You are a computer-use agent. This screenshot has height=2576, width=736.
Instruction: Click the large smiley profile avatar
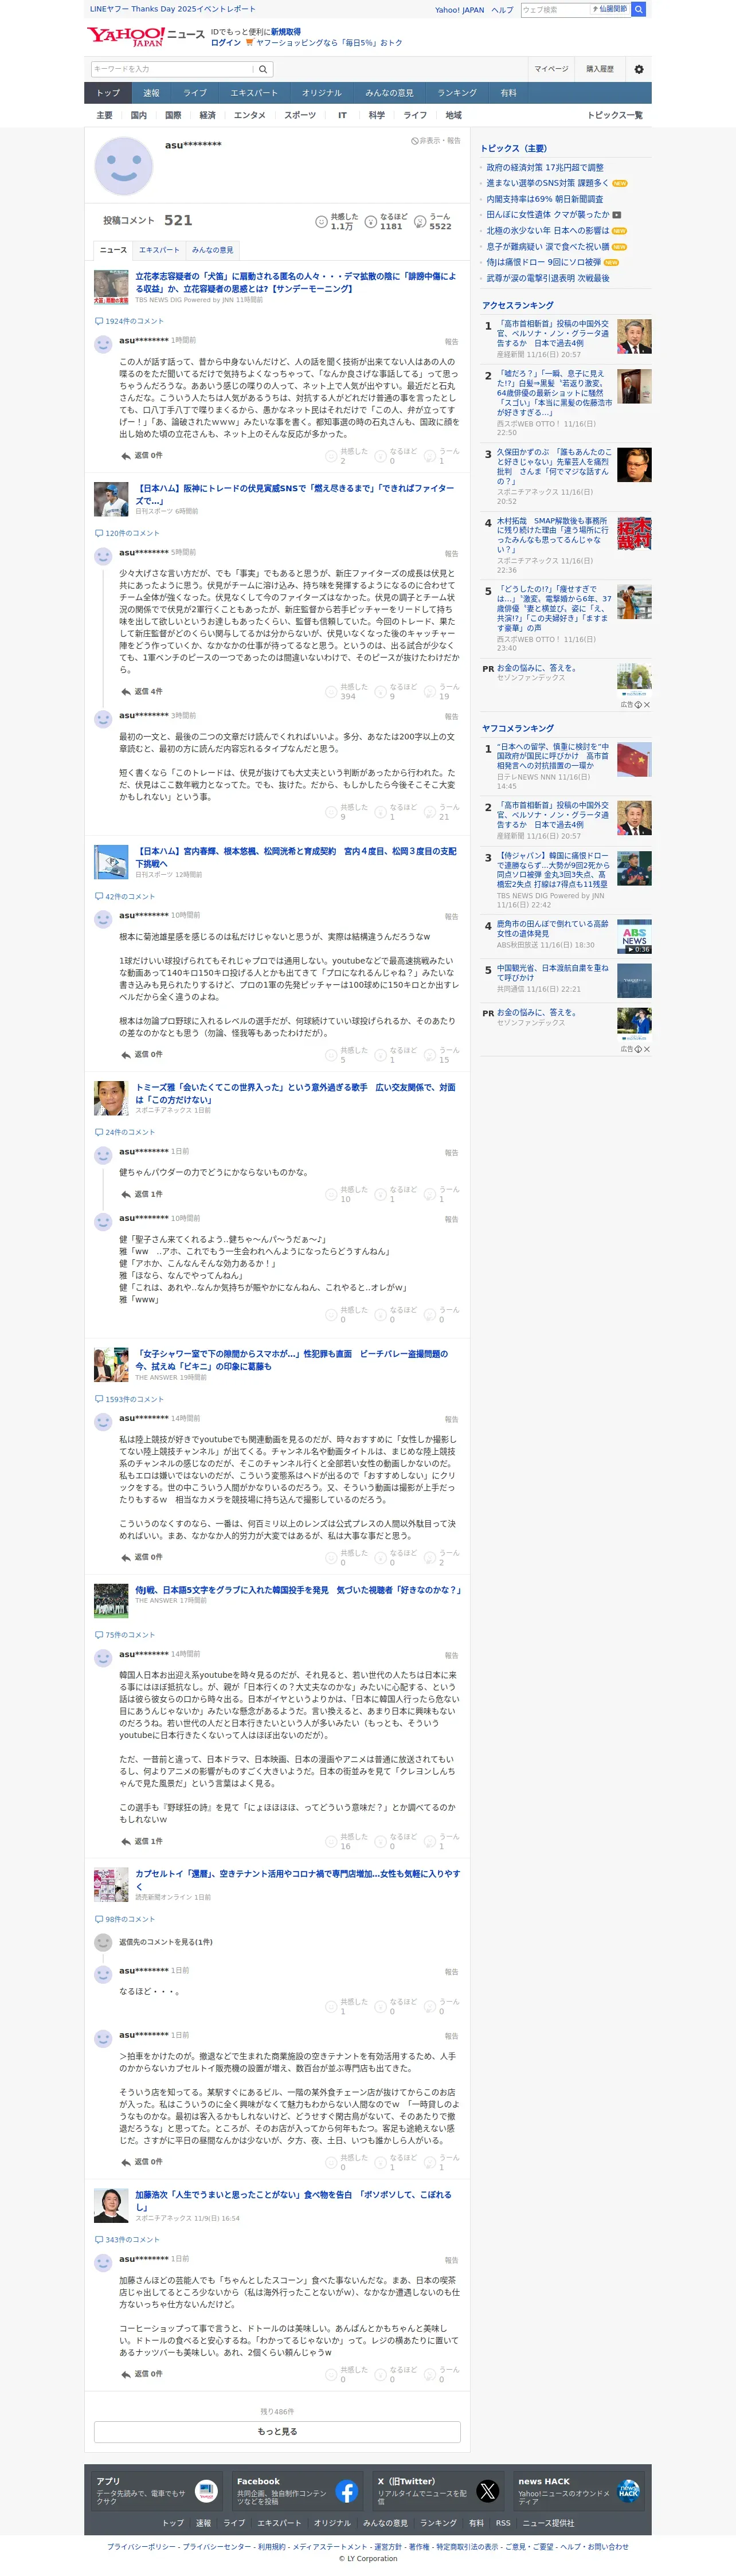click(123, 166)
